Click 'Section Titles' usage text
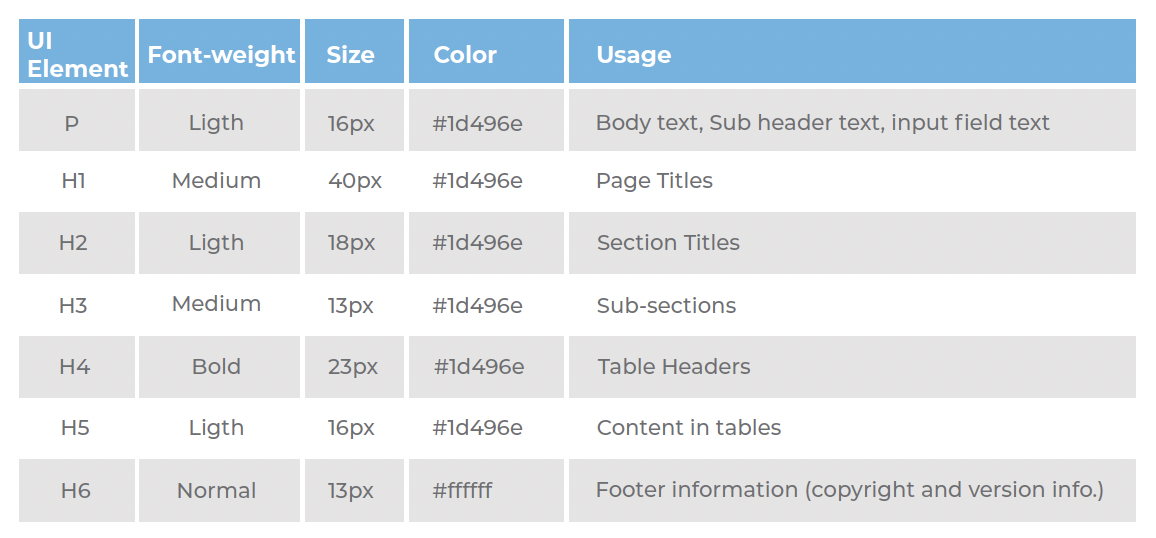Image resolution: width=1156 pixels, height=538 pixels. click(x=668, y=243)
